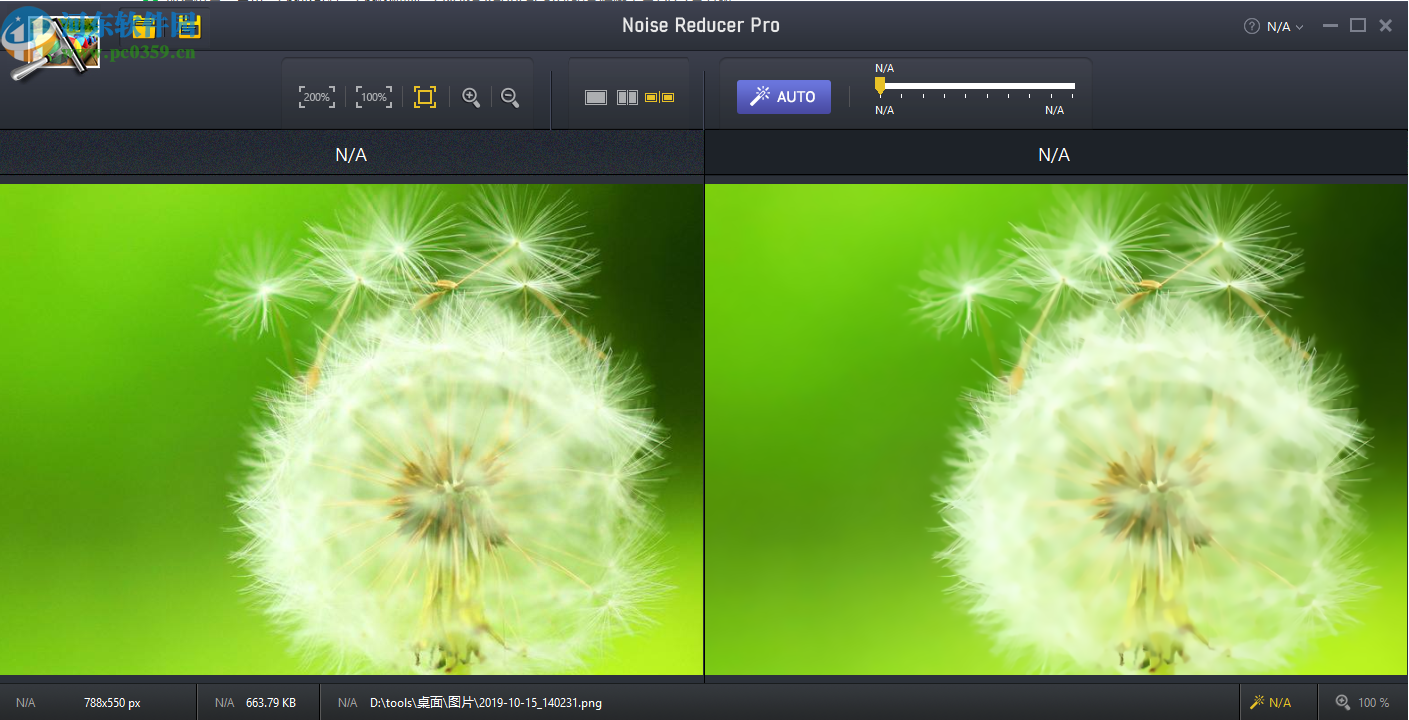Open the yellow folder icon
Screen dimensions: 1409x720
[145, 26]
